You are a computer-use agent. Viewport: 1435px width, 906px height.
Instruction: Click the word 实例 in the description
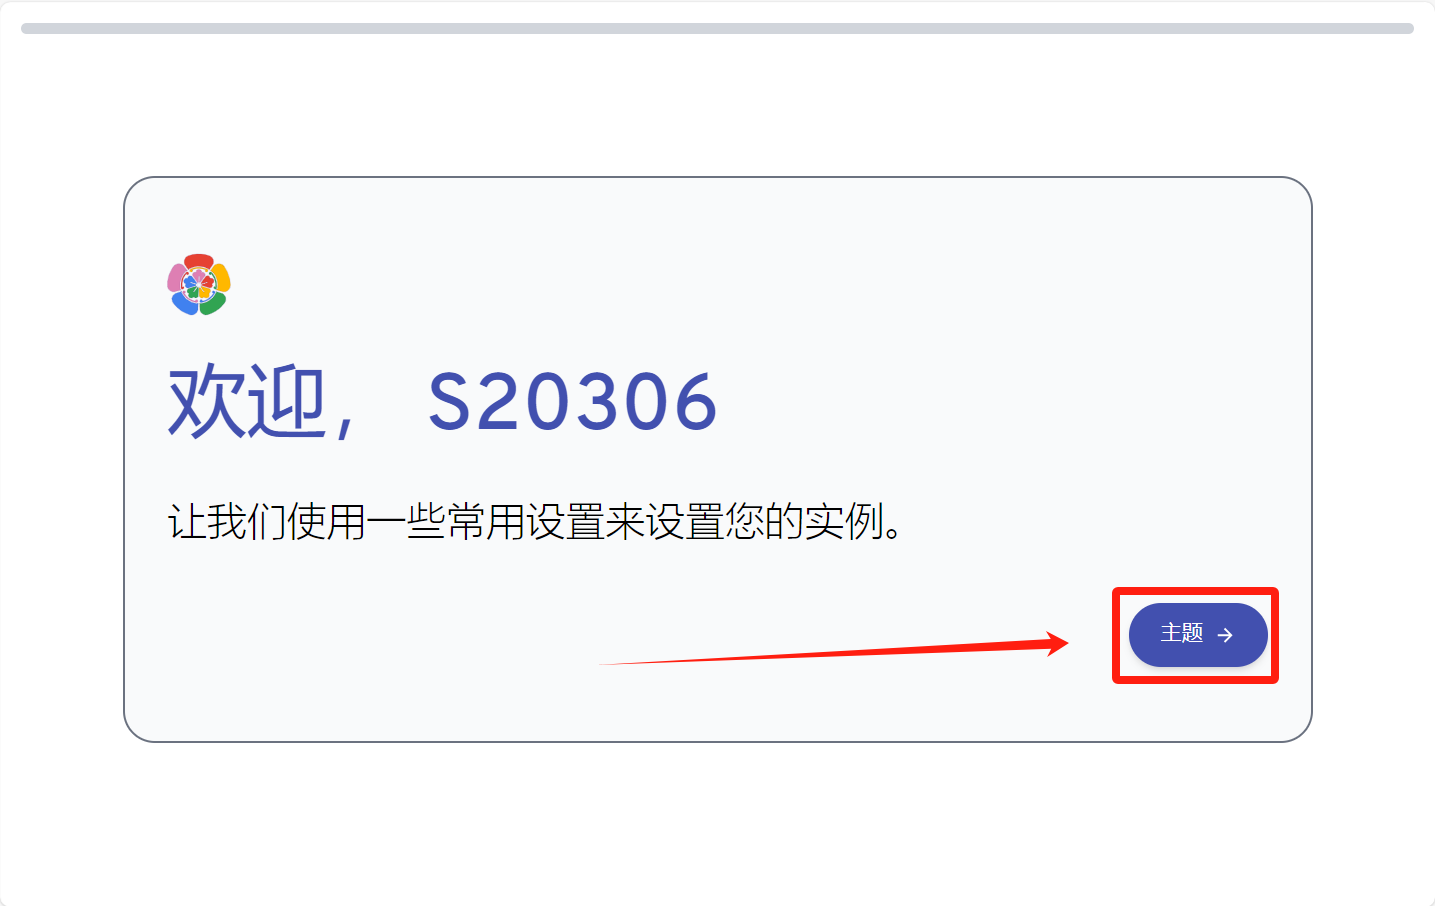click(x=844, y=522)
